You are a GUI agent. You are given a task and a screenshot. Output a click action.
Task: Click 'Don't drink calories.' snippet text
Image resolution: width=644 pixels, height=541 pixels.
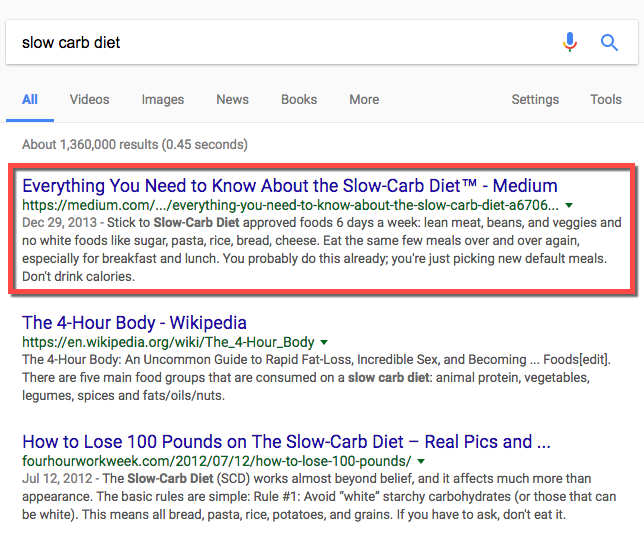78,276
